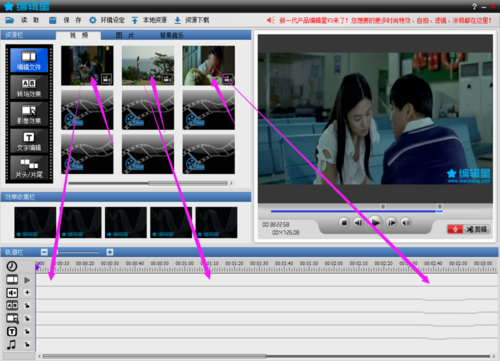Select the 编辑文件 sidebar icon

(x=29, y=60)
